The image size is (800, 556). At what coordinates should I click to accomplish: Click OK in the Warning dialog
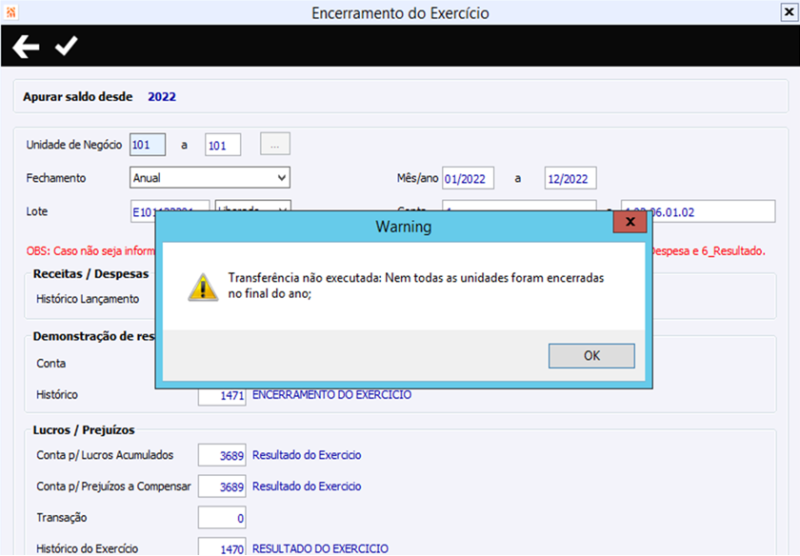click(x=591, y=356)
